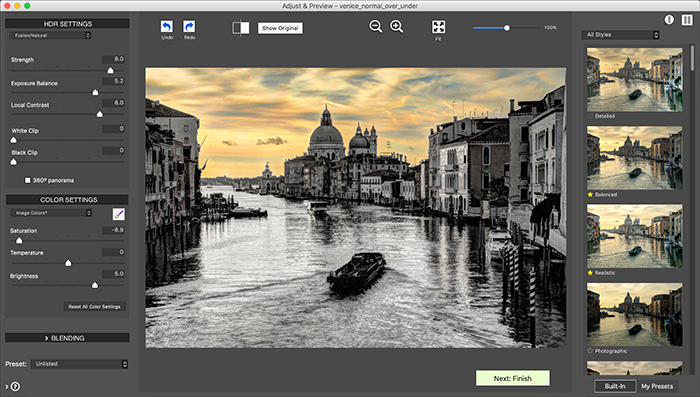The height and width of the screenshot is (397, 700).
Task: Unstar the Balanced preset favorite
Action: tap(590, 195)
